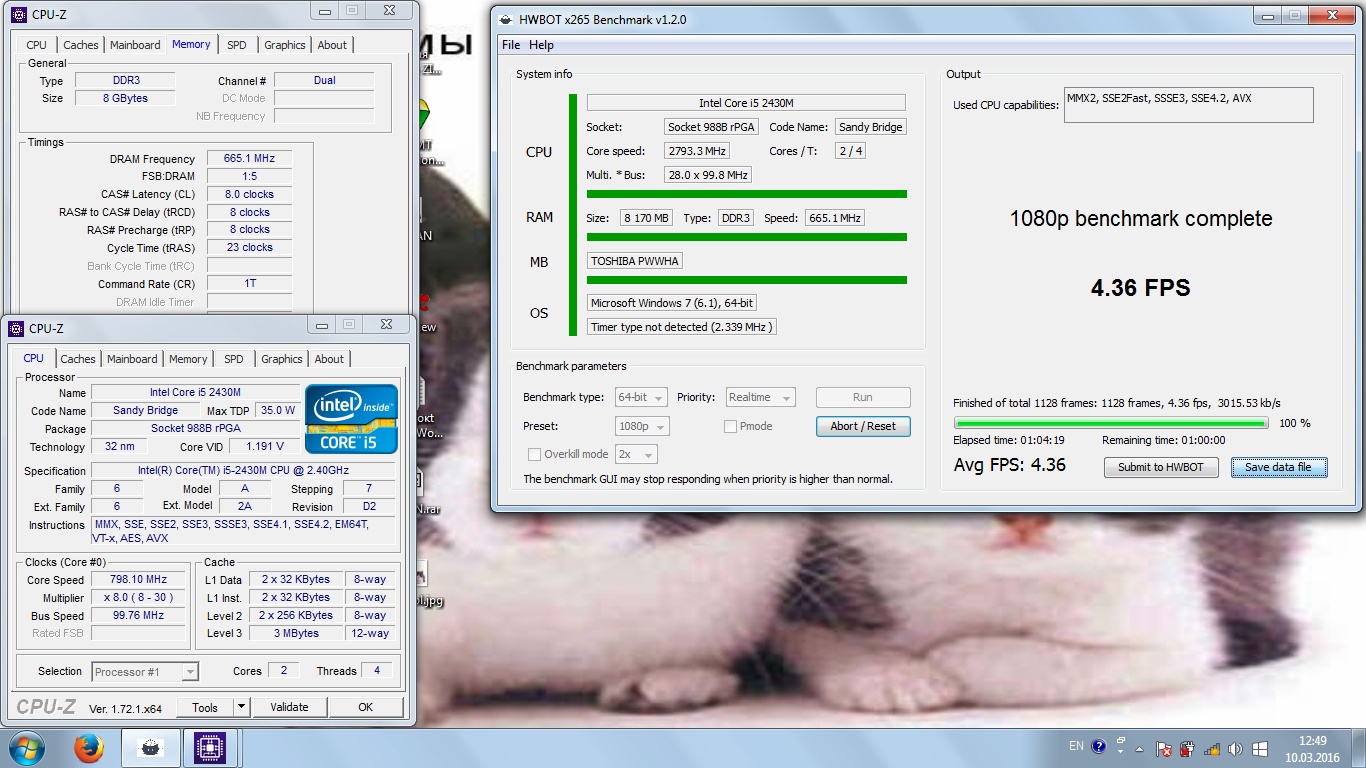The width and height of the screenshot is (1366, 768).
Task: Click the Intel Core i5 2430M field in HWBOT
Action: [746, 103]
